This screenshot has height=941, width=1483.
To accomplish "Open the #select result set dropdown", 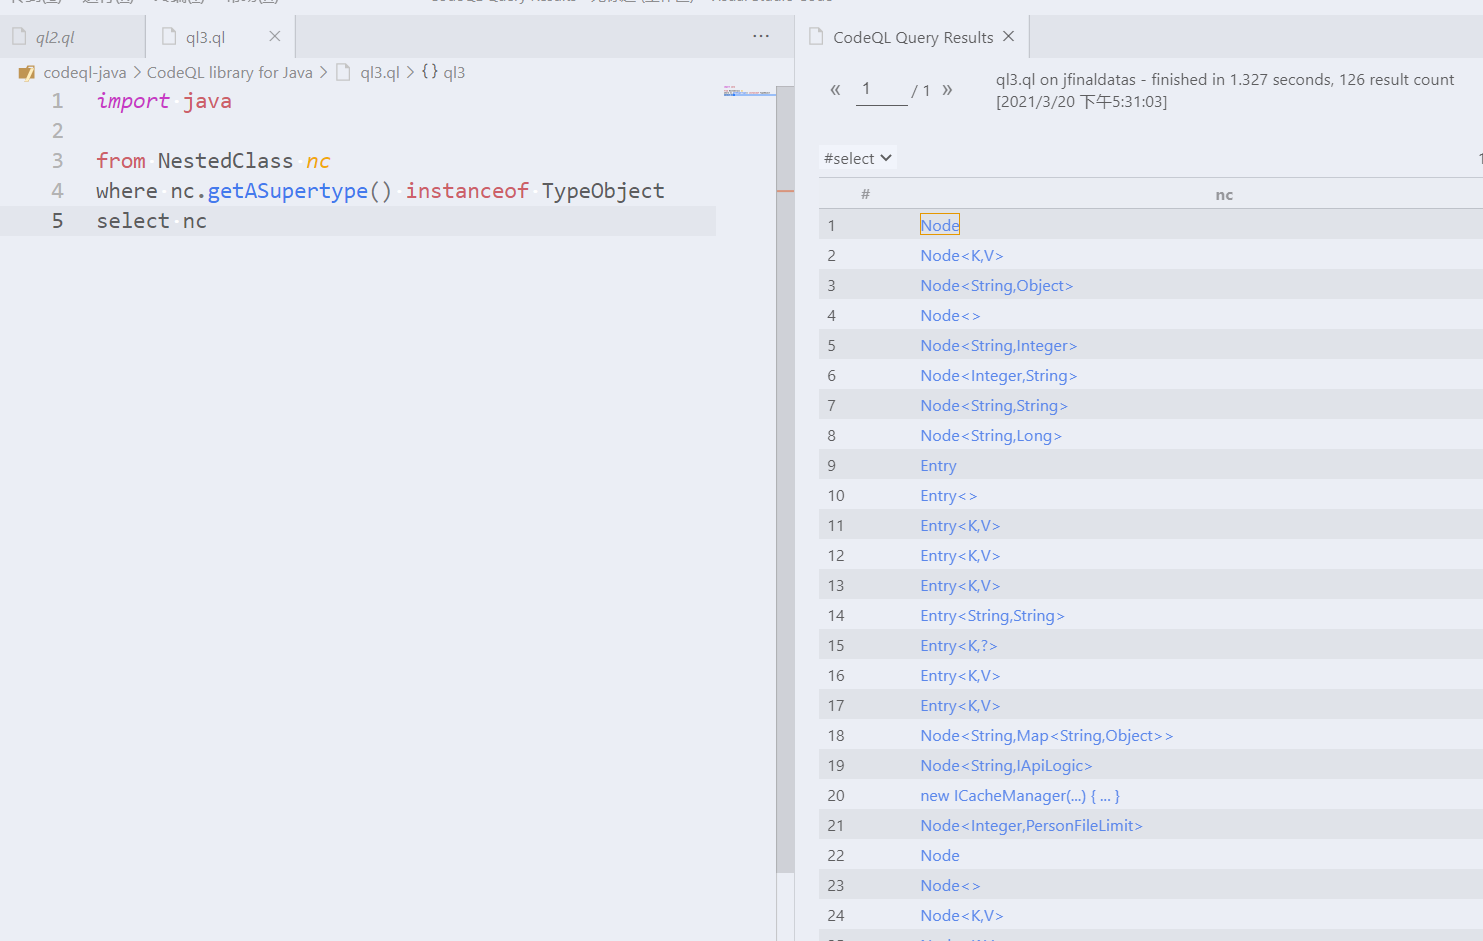I will pyautogui.click(x=857, y=158).
